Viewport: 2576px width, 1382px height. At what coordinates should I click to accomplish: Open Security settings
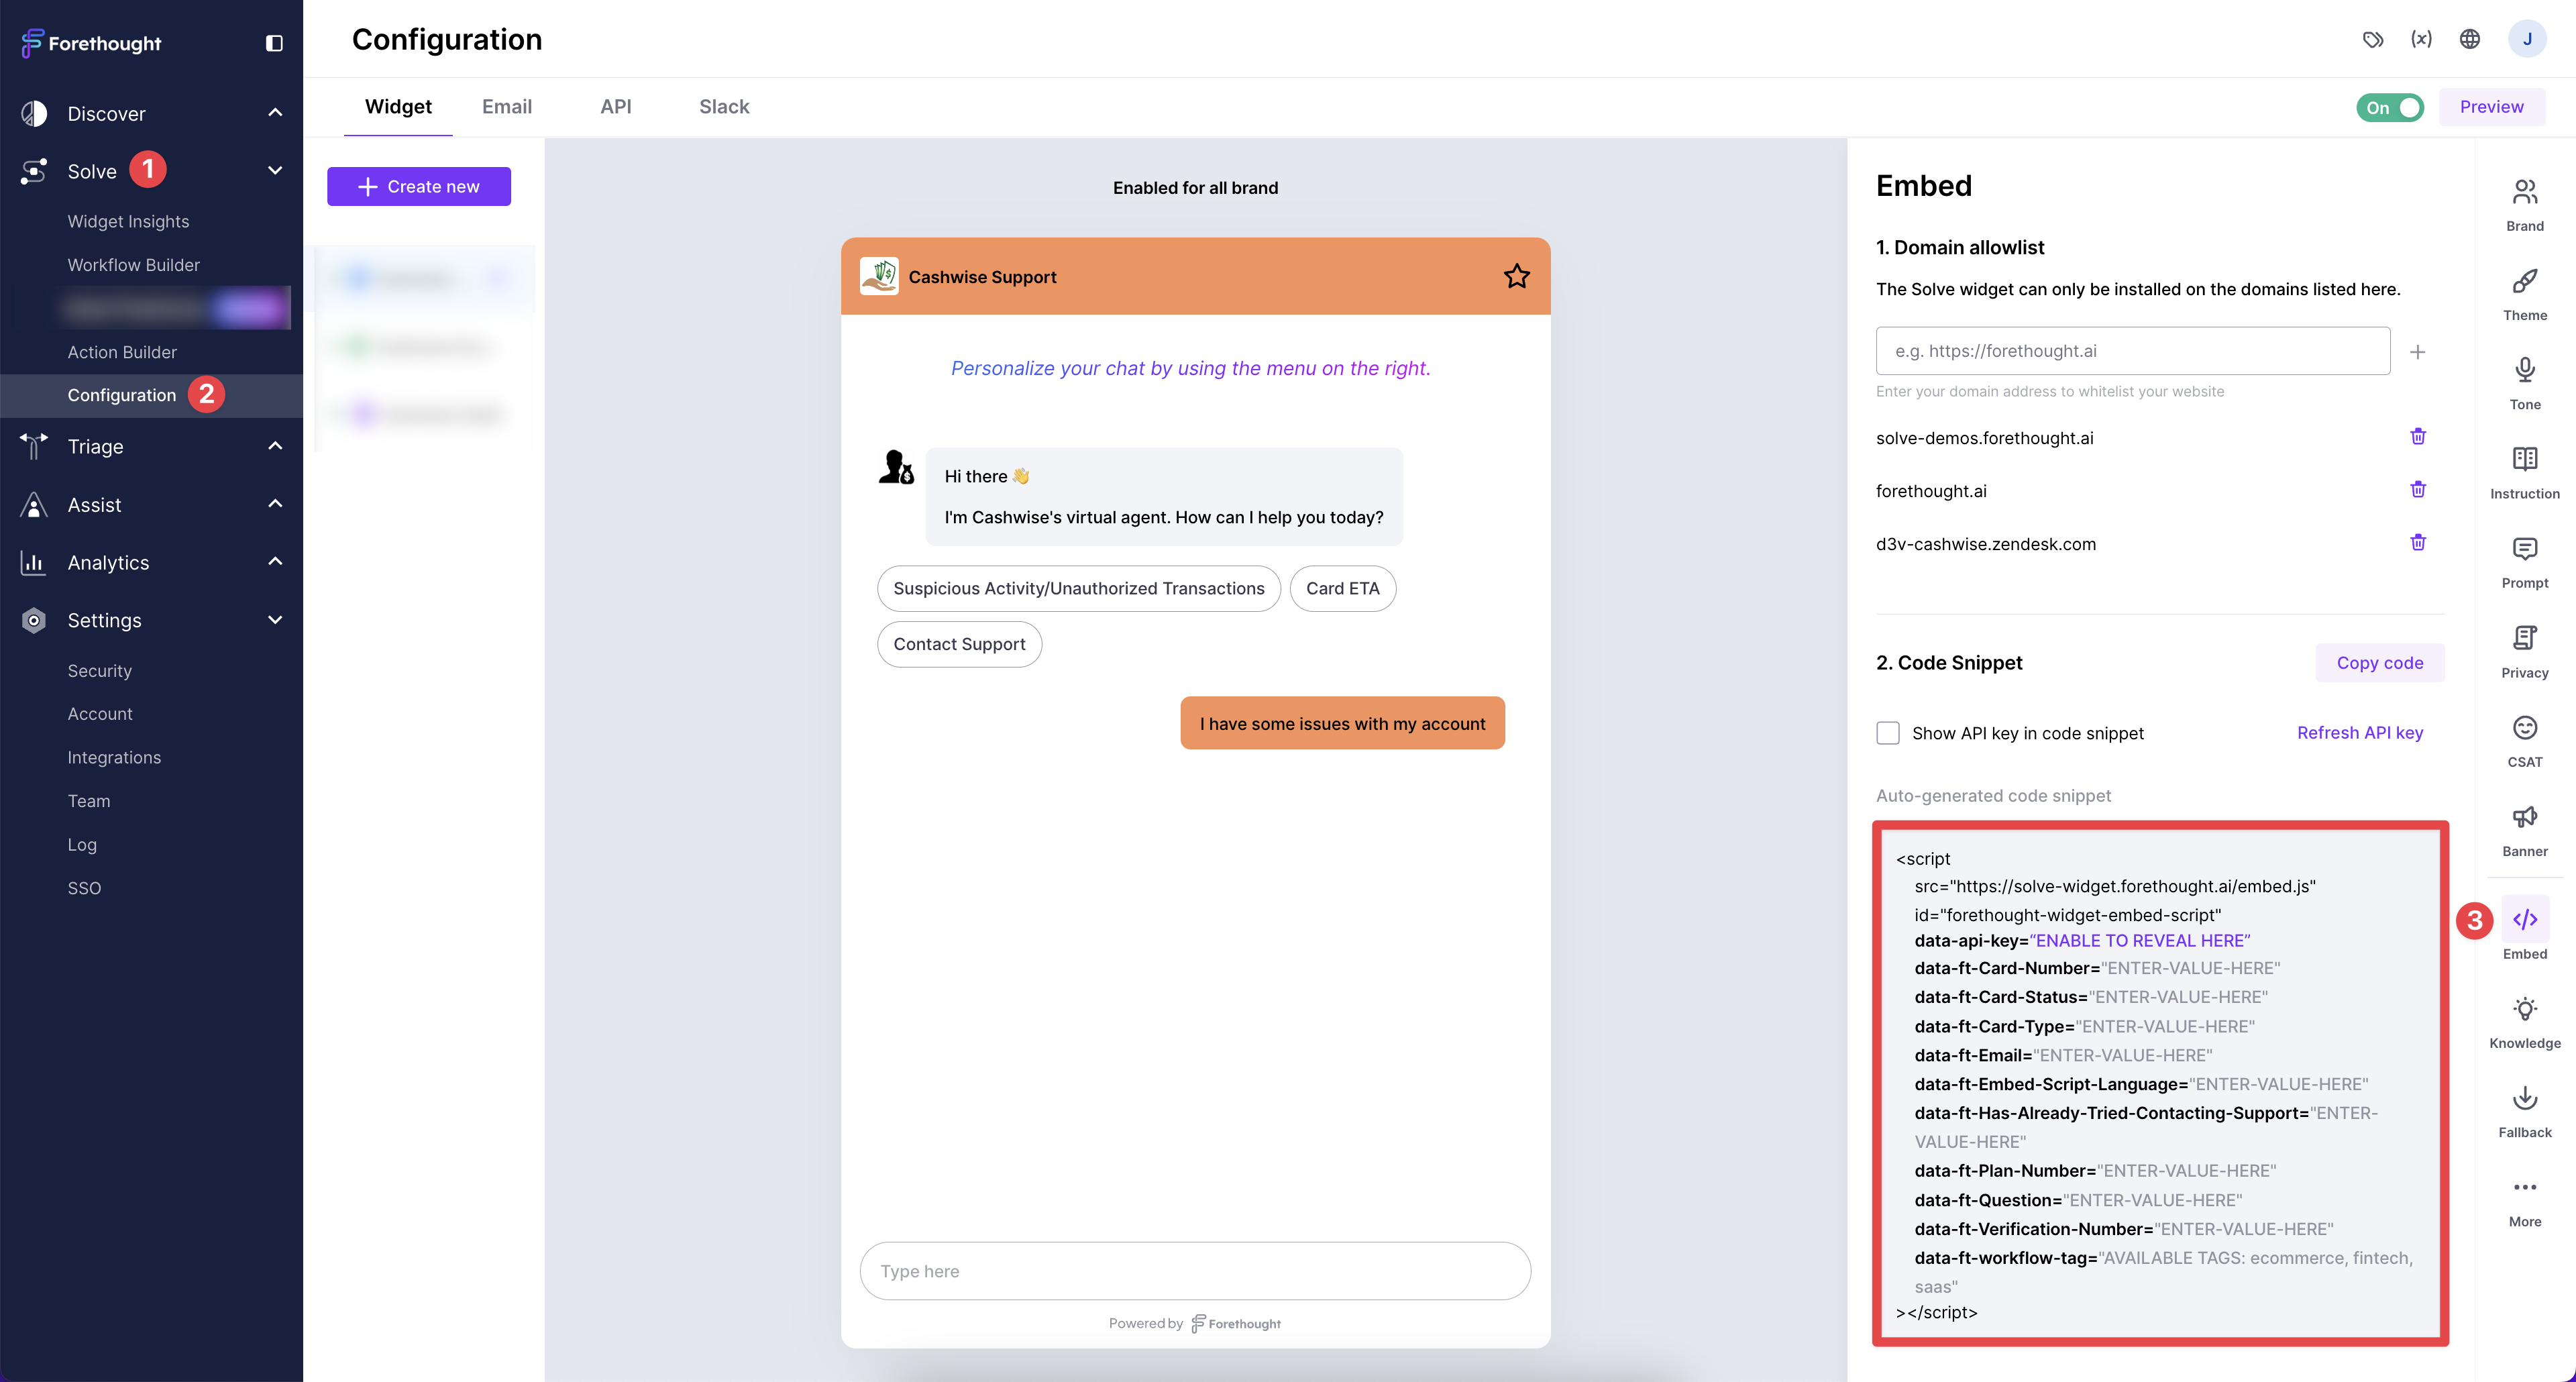point(100,670)
